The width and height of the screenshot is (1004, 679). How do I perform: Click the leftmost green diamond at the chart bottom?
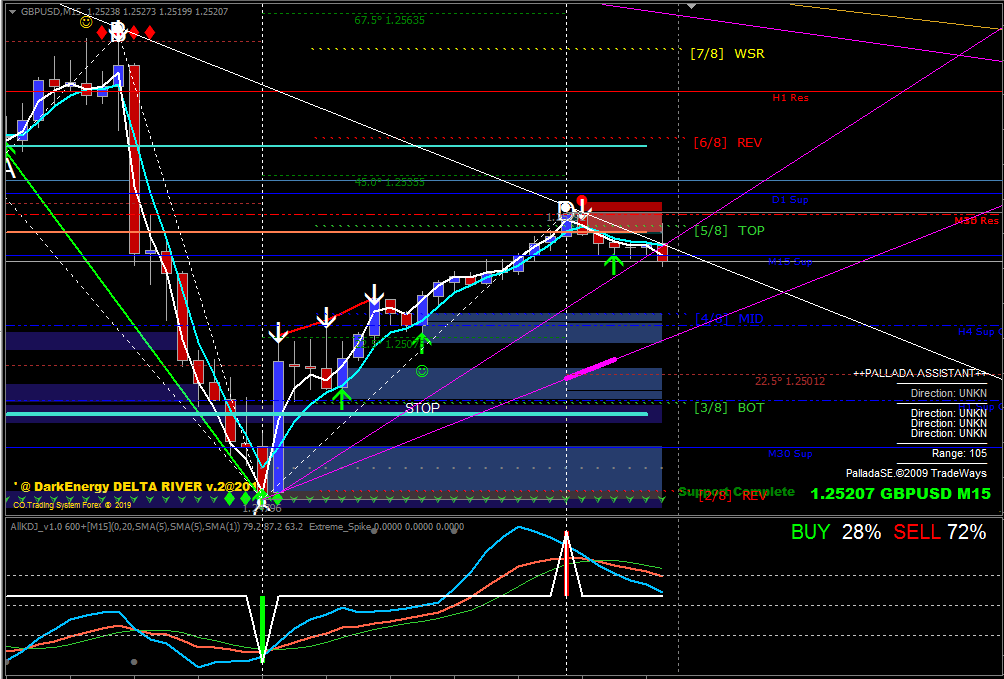[229, 498]
